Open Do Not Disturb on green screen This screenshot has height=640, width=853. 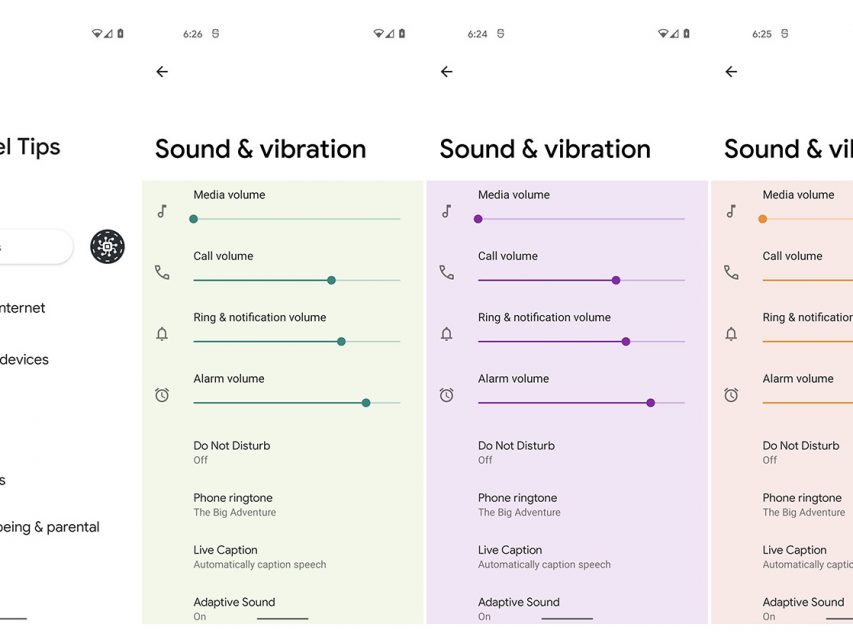(x=232, y=452)
